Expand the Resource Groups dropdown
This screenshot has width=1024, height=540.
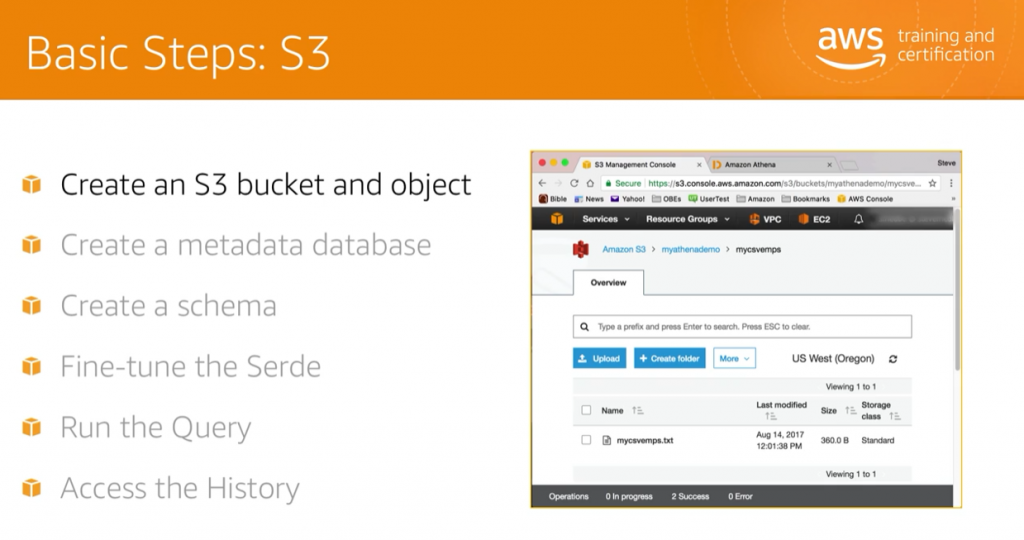tap(687, 219)
